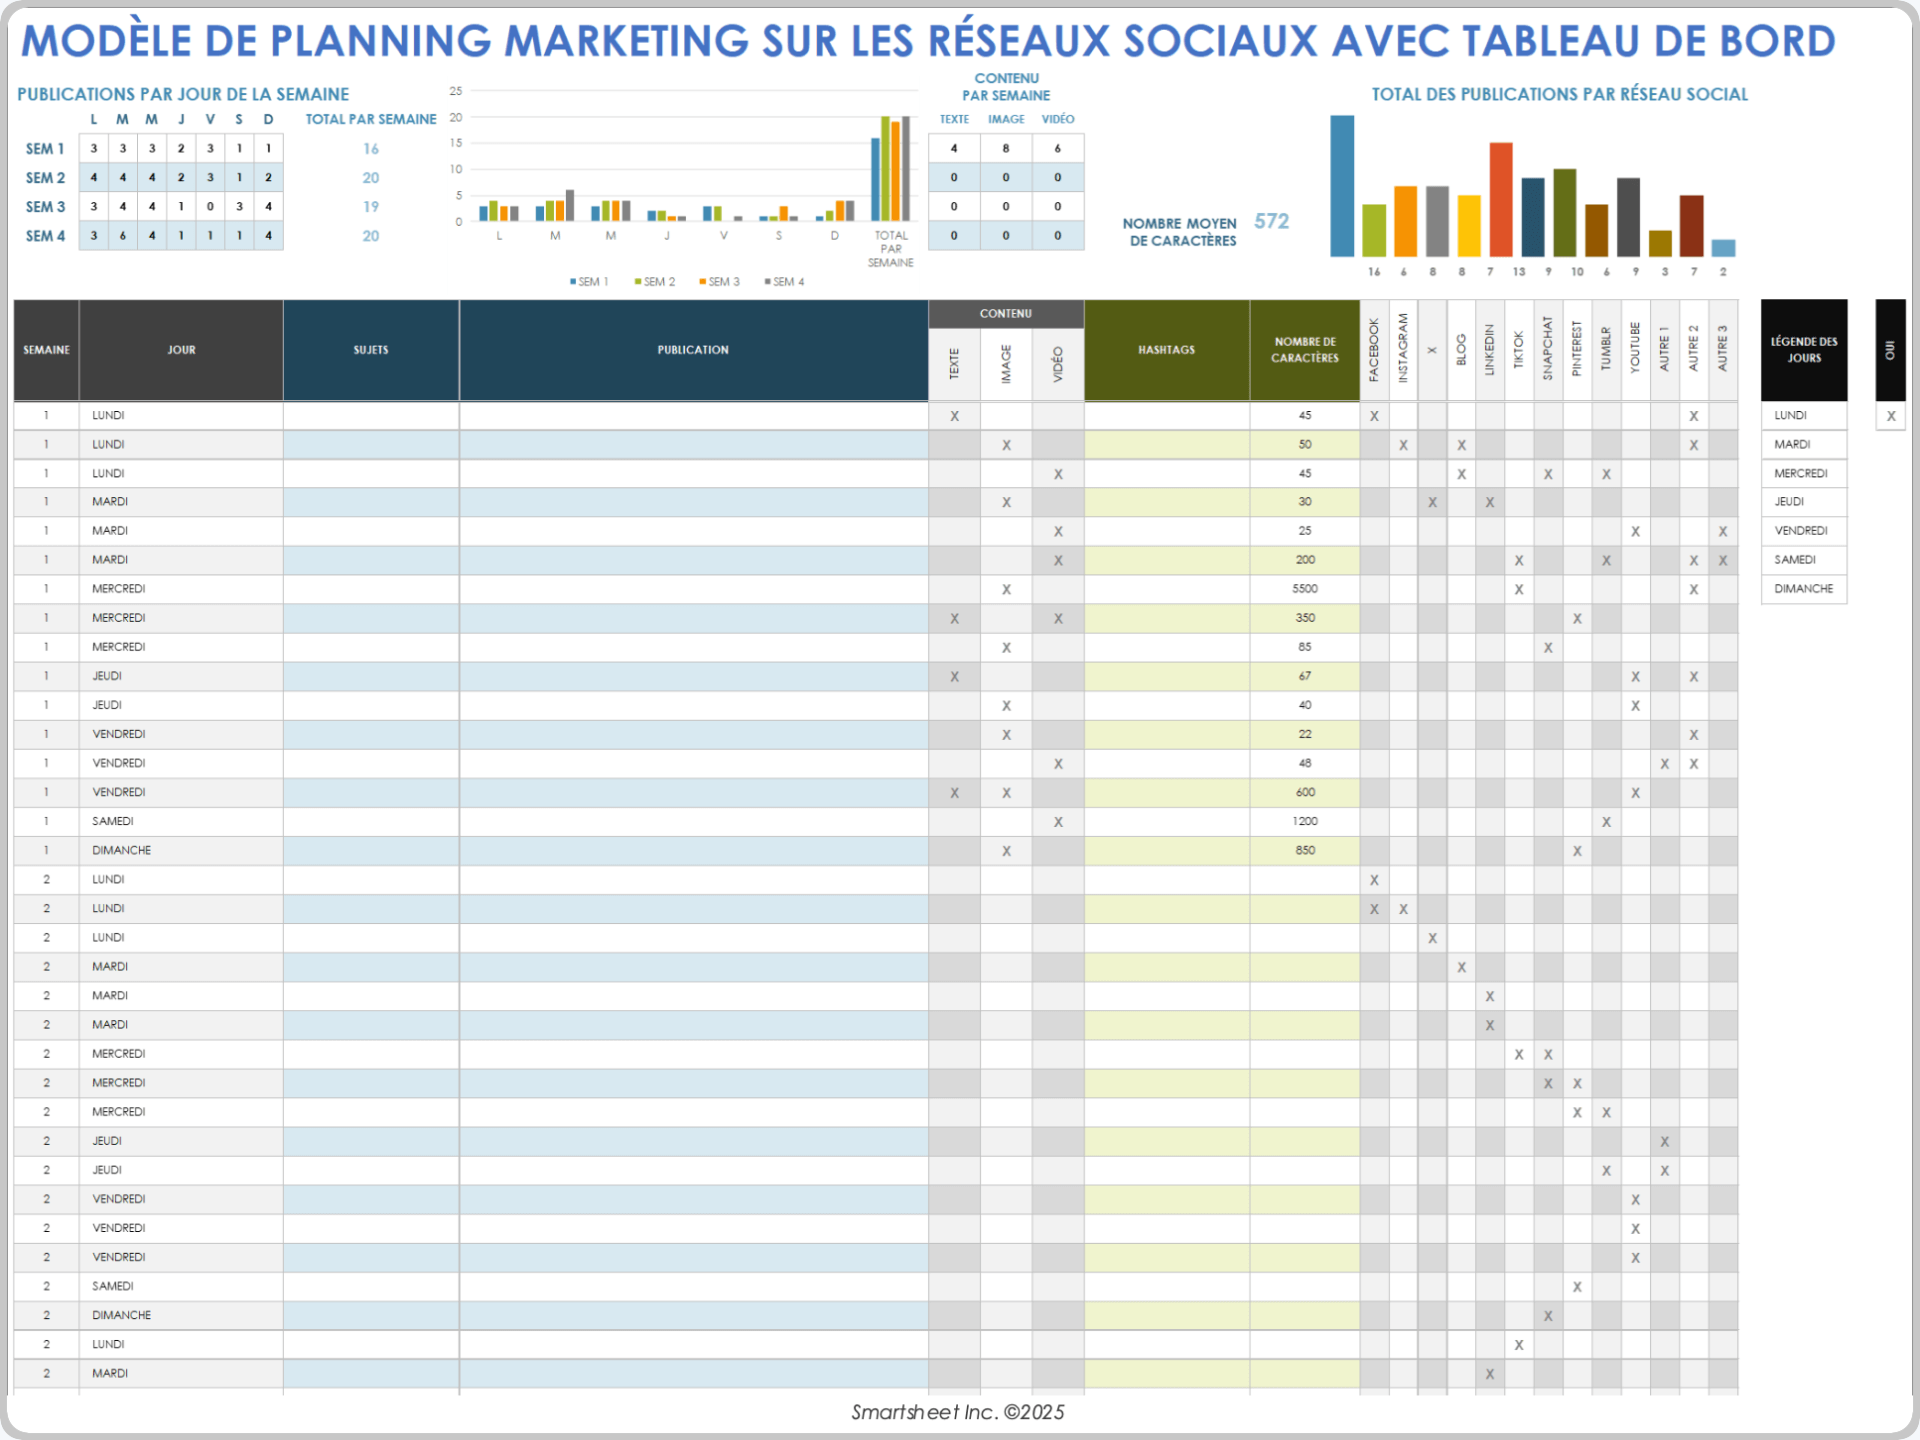The height and width of the screenshot is (1440, 1920).
Task: Select MERCREDI in the day legend list
Action: point(1804,473)
